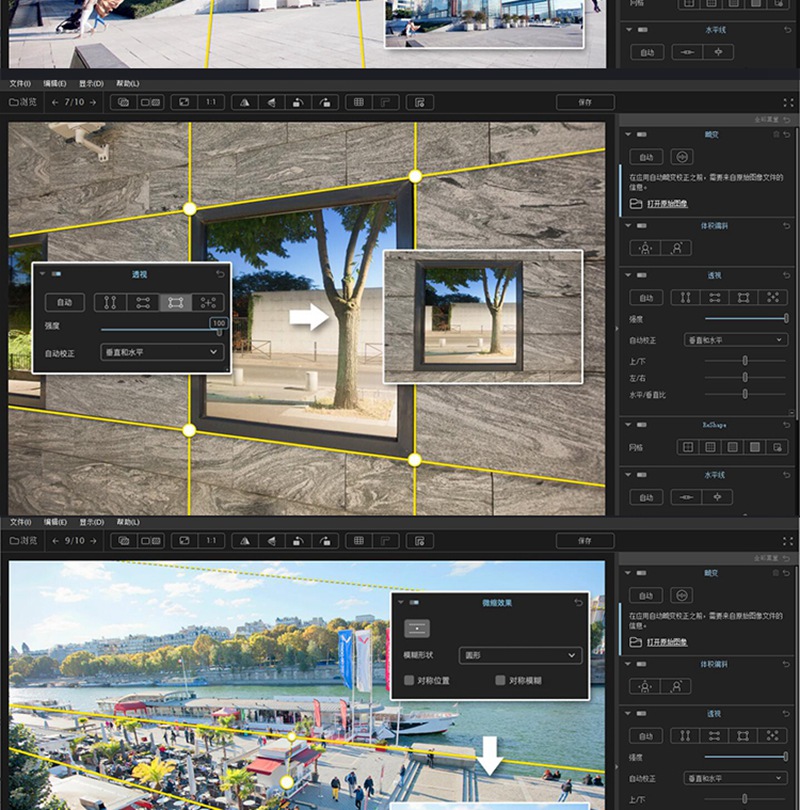The image size is (800, 810).
Task: Open the 模糊形状 dropdown showing 圆形
Action: (519, 655)
